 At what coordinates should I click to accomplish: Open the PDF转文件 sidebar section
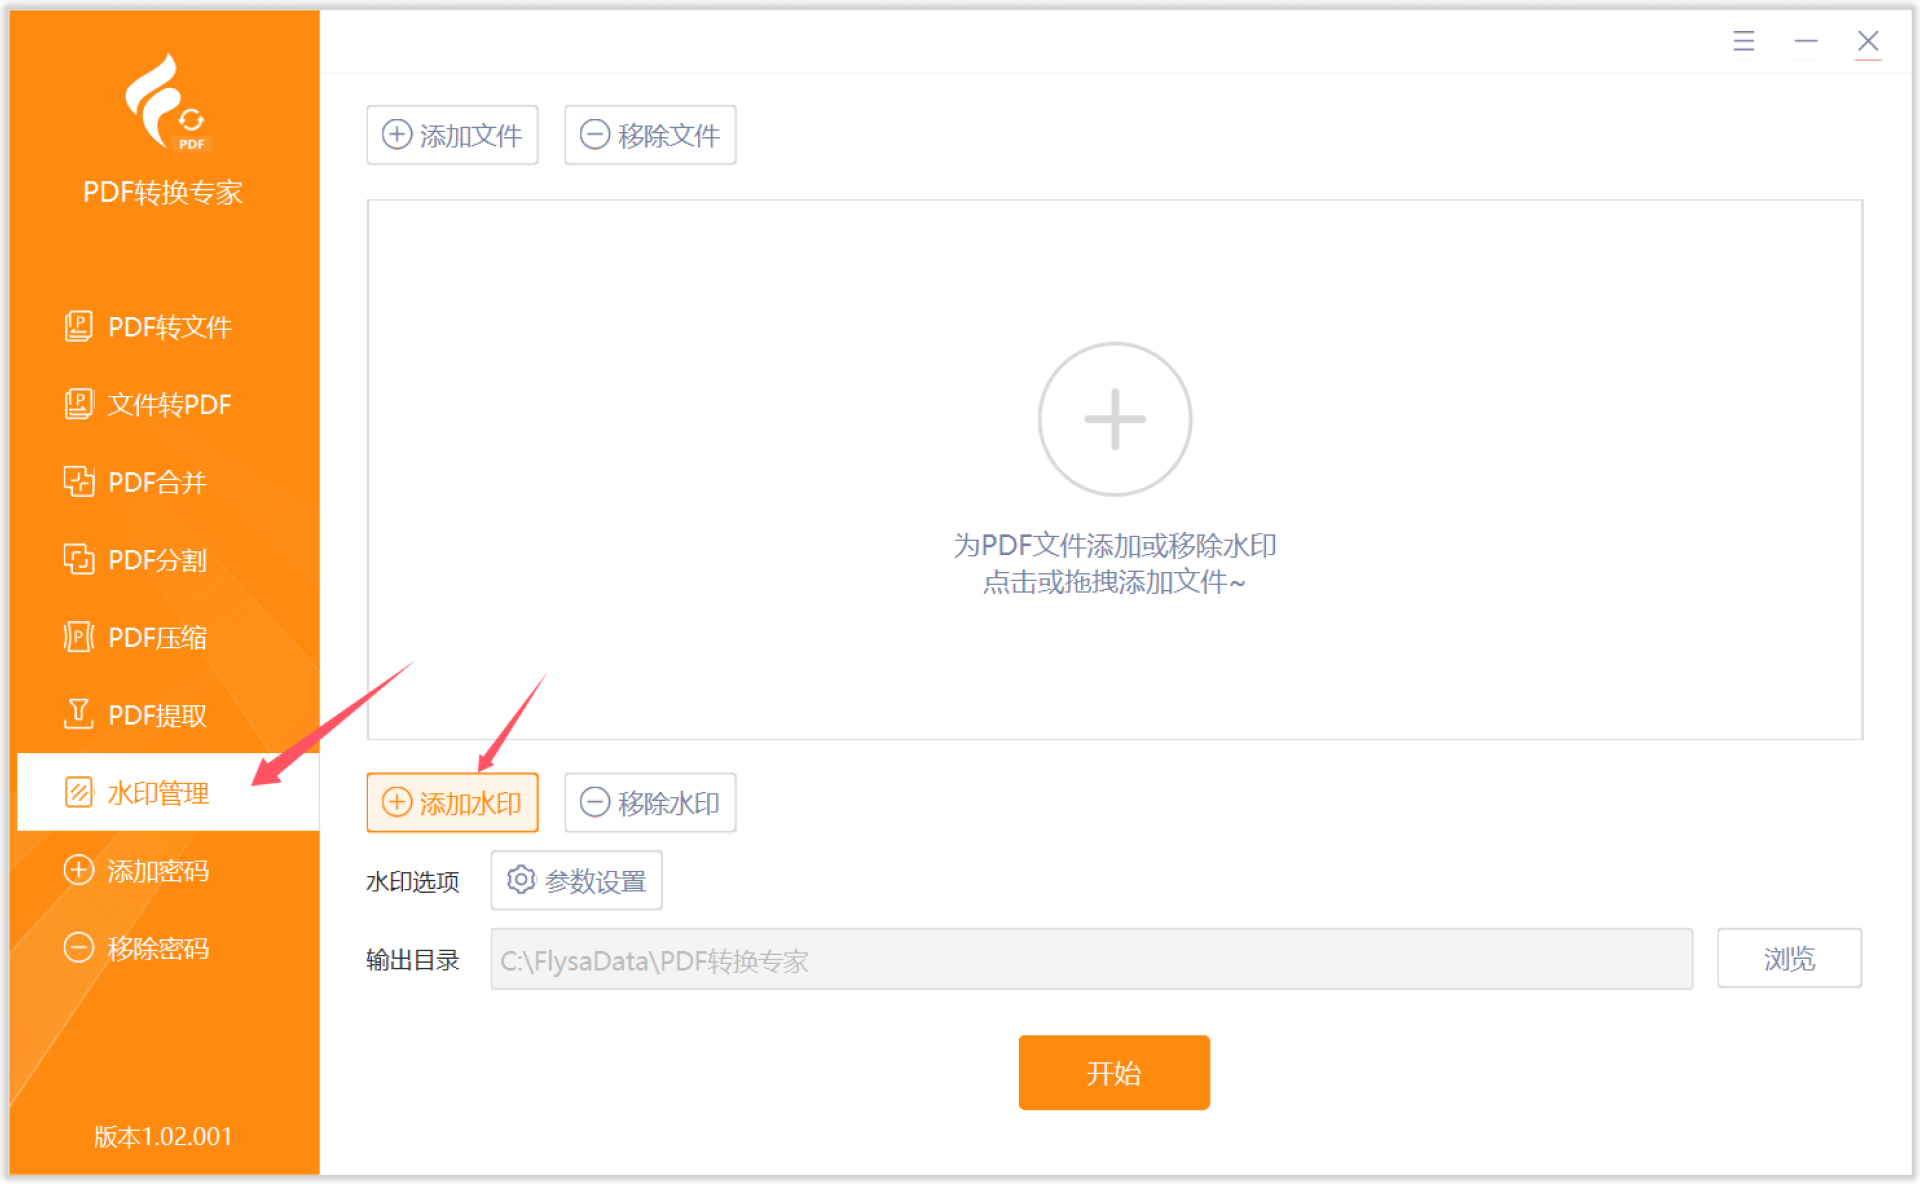(x=150, y=327)
